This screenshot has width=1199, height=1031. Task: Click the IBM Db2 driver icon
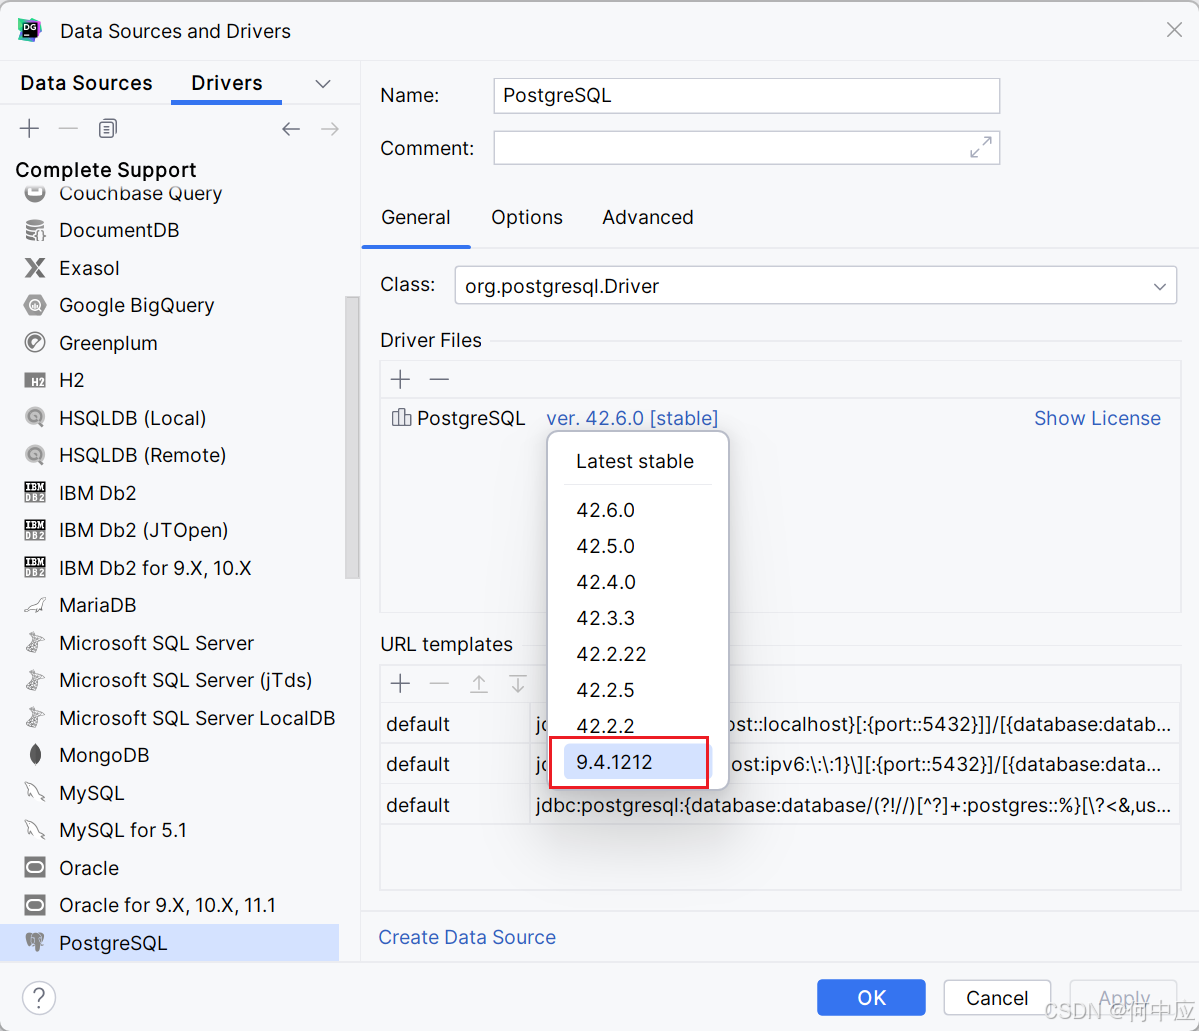[35, 493]
